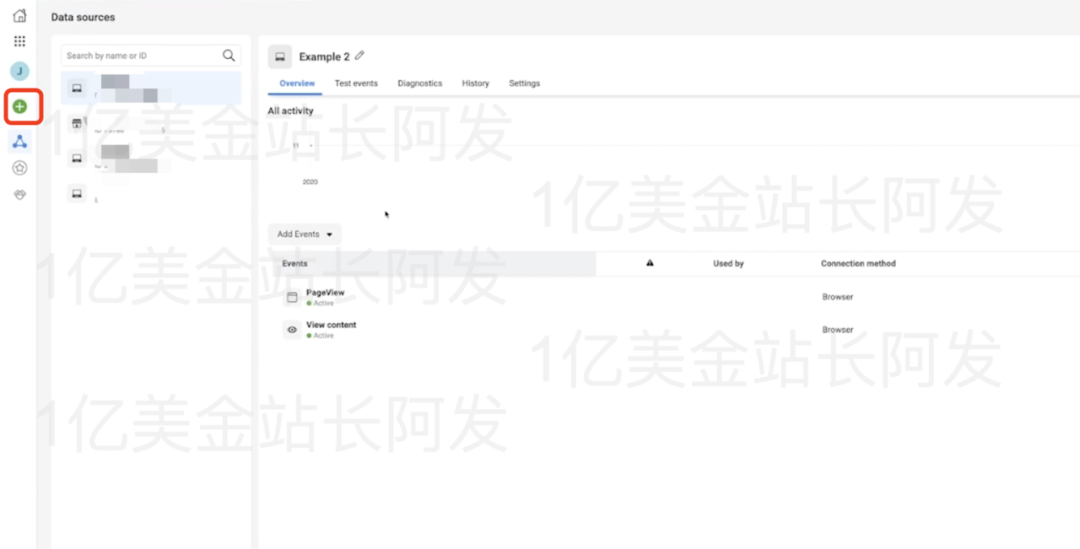Open the Add Events dropdown
The height and width of the screenshot is (549, 1080).
(304, 234)
